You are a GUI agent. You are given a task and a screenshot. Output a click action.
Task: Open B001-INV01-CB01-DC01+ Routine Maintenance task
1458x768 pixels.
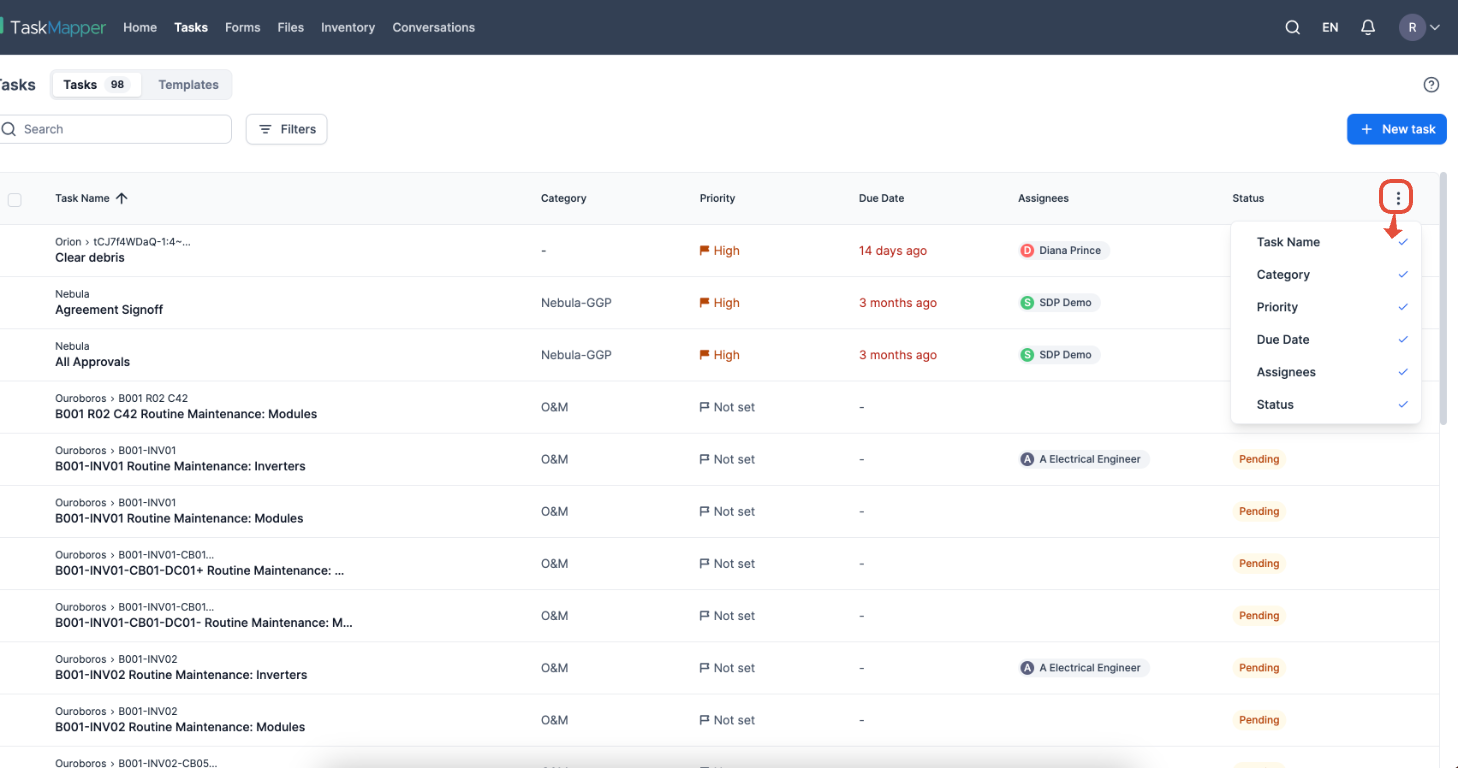(199, 571)
